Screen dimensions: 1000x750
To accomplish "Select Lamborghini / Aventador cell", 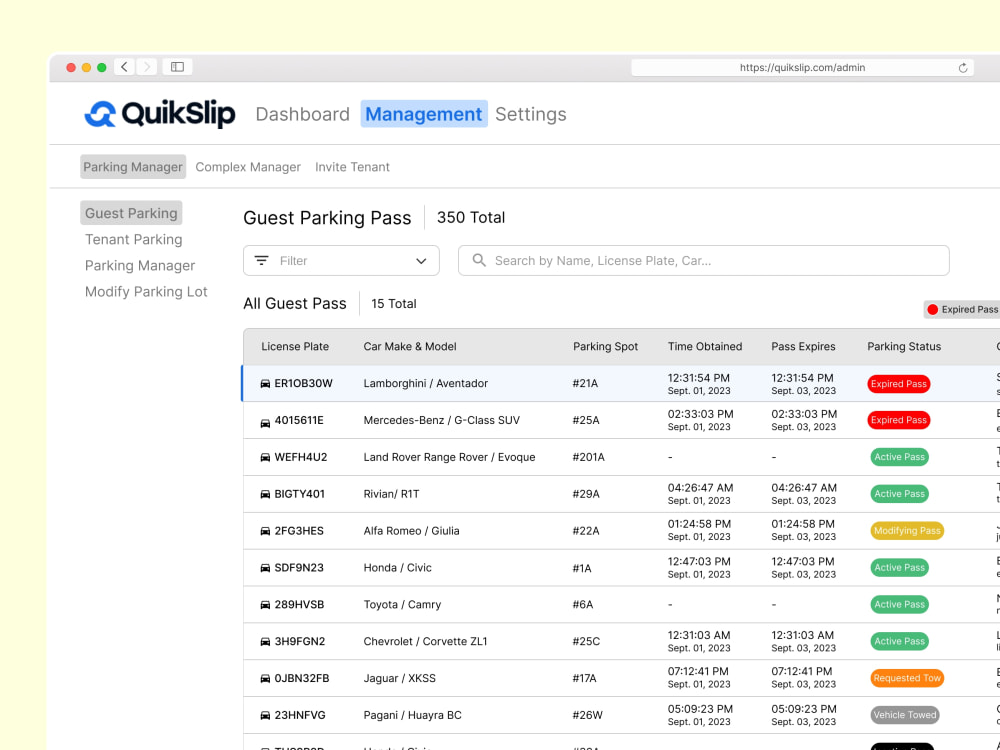I will pos(425,383).
